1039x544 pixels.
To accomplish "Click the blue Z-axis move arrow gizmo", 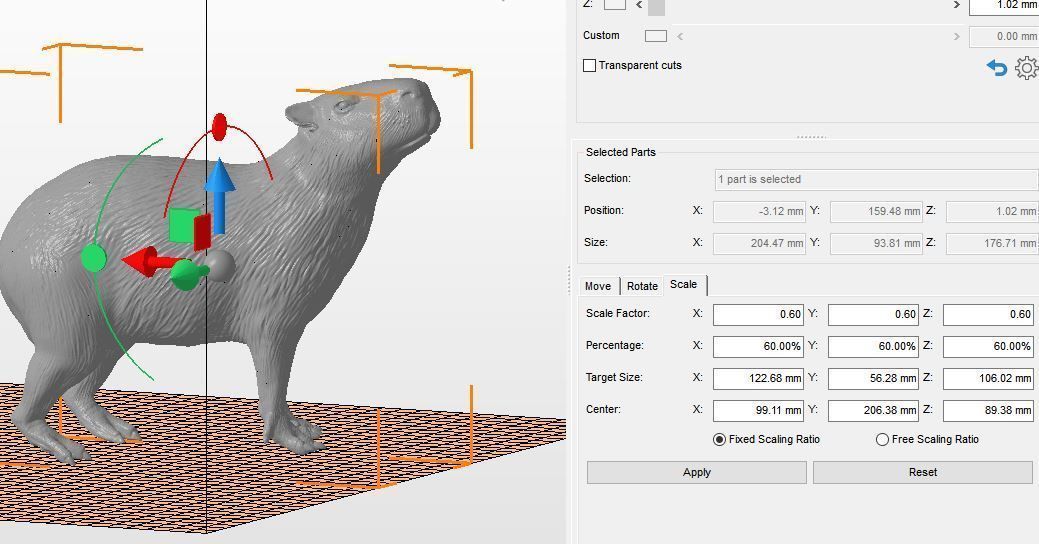I will [219, 195].
